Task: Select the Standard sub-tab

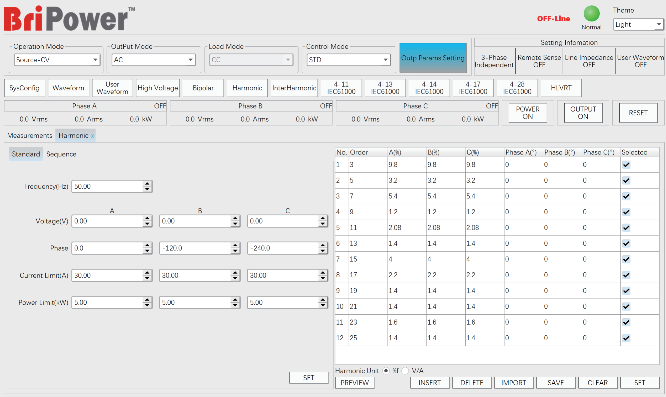Action: tap(26, 154)
